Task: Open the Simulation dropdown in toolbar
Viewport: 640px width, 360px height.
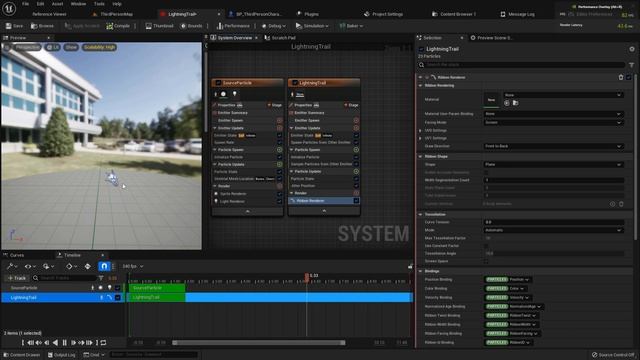Action: pyautogui.click(x=312, y=26)
